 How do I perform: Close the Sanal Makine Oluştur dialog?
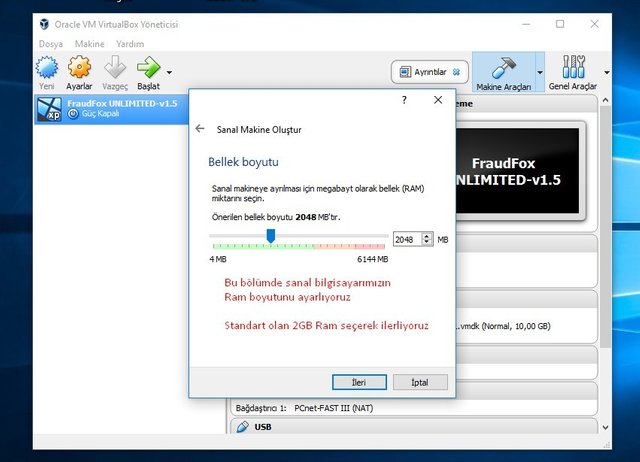(438, 100)
